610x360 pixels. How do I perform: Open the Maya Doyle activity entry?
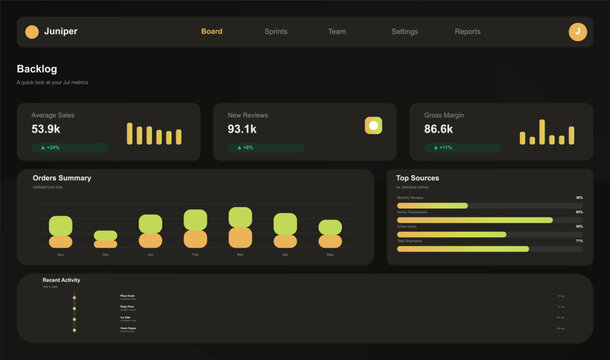[x=128, y=297]
